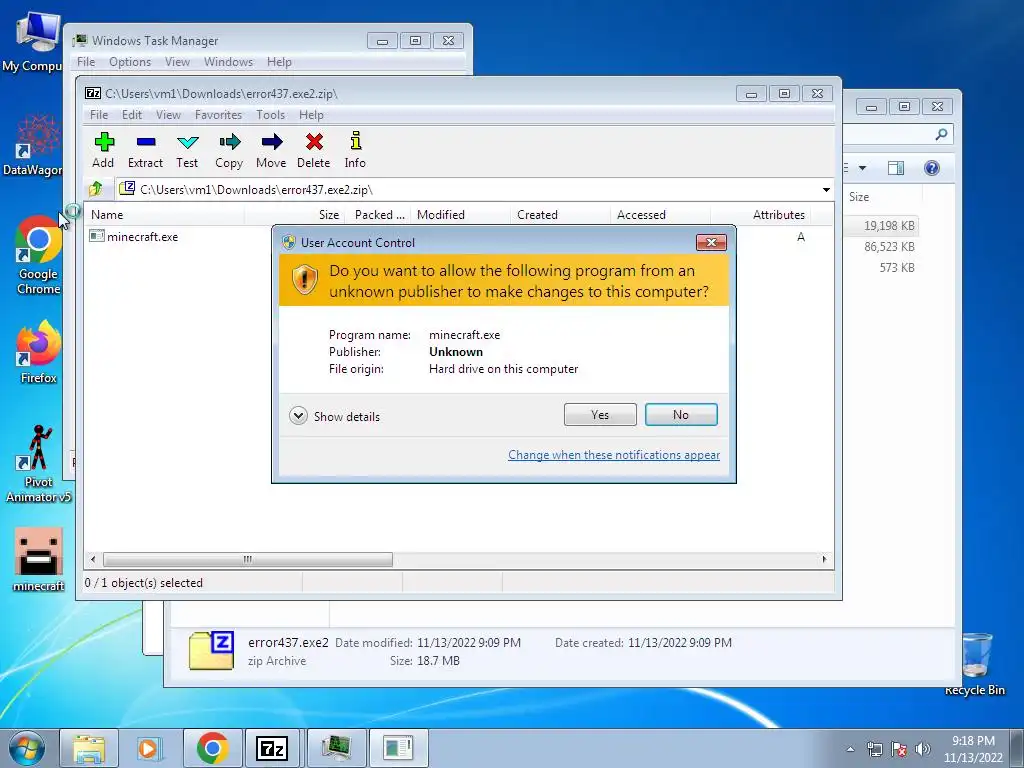Open 7-Zip Help menu
This screenshot has height=768, width=1024.
tap(312, 115)
